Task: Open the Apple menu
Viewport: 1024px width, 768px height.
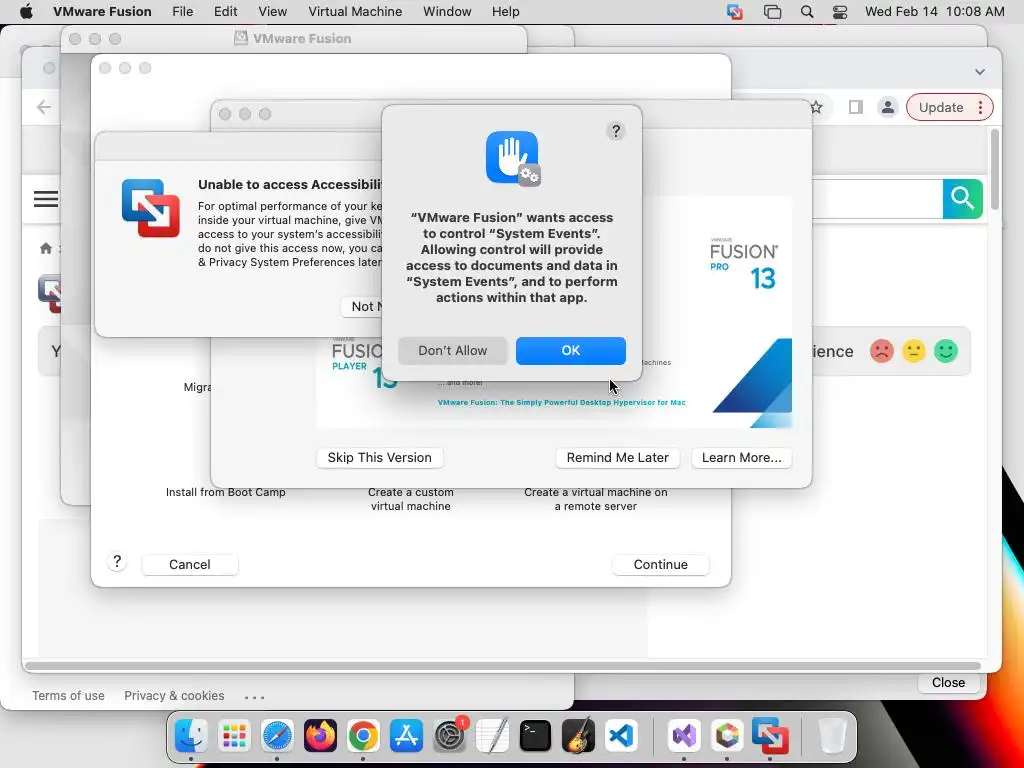Action: (x=26, y=12)
